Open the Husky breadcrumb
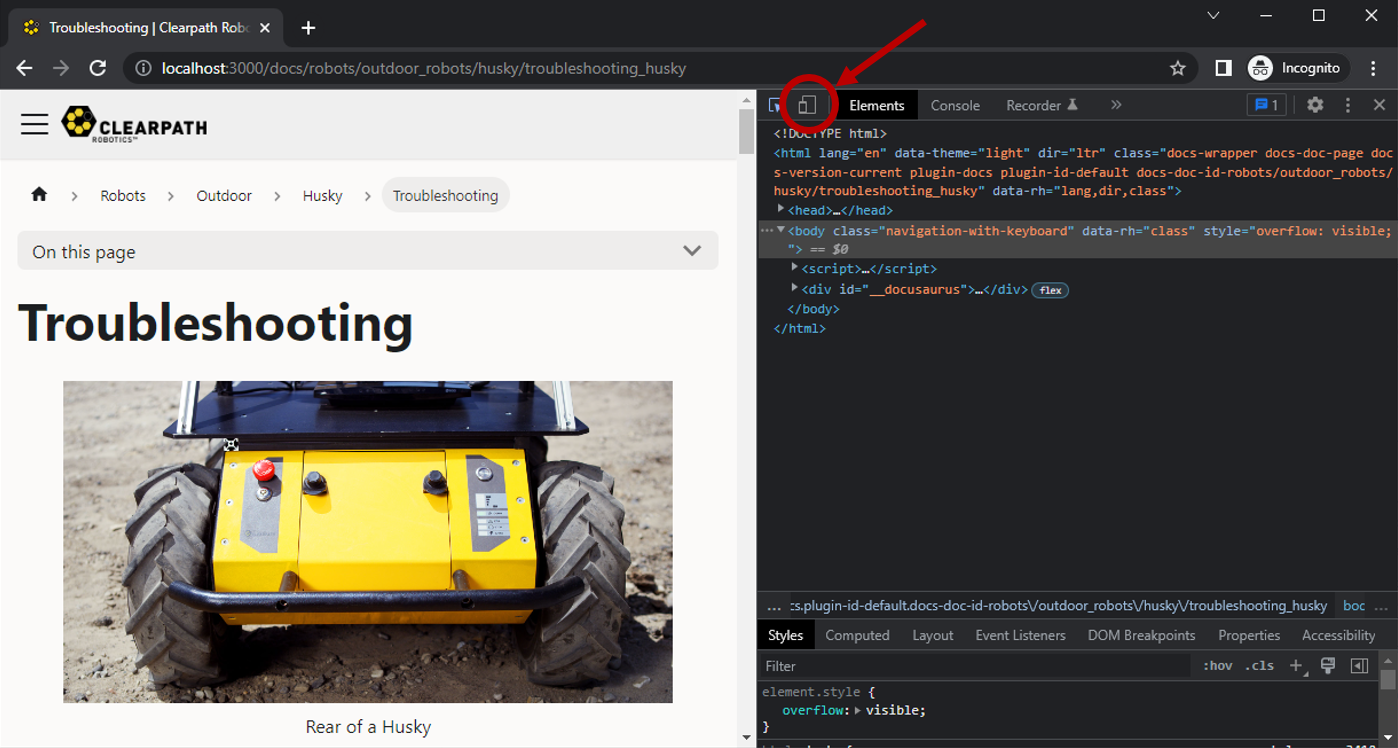The image size is (1398, 748). tap(322, 196)
